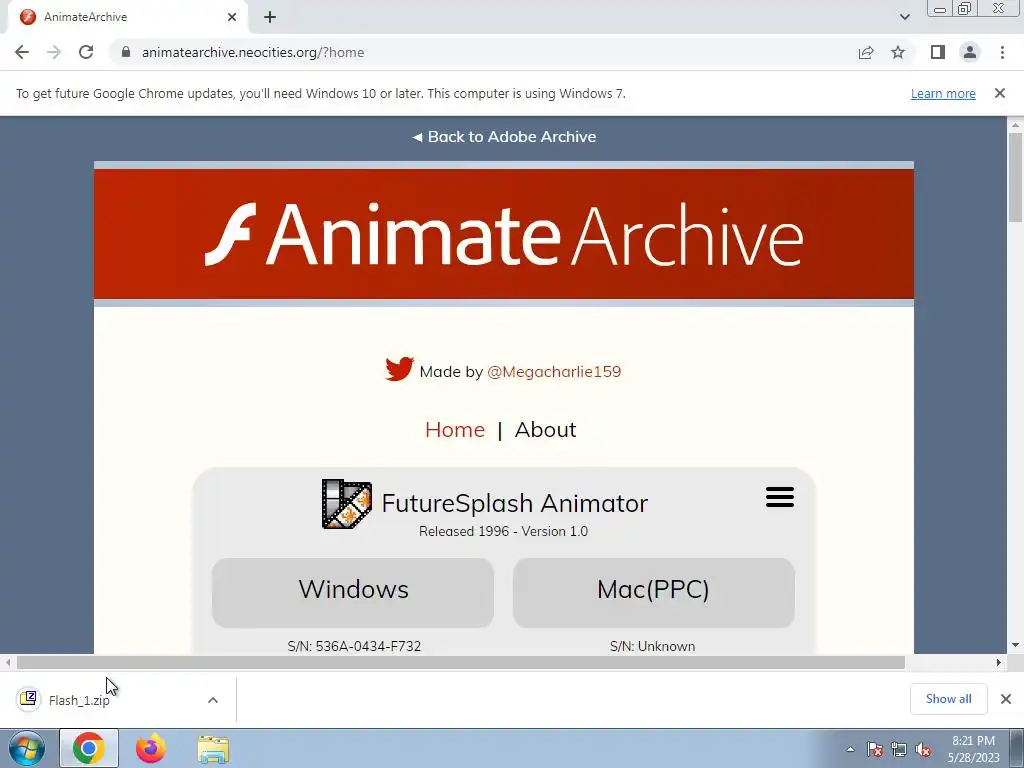Download the Mac(PPC) version
The image size is (1024, 768).
[x=654, y=592]
